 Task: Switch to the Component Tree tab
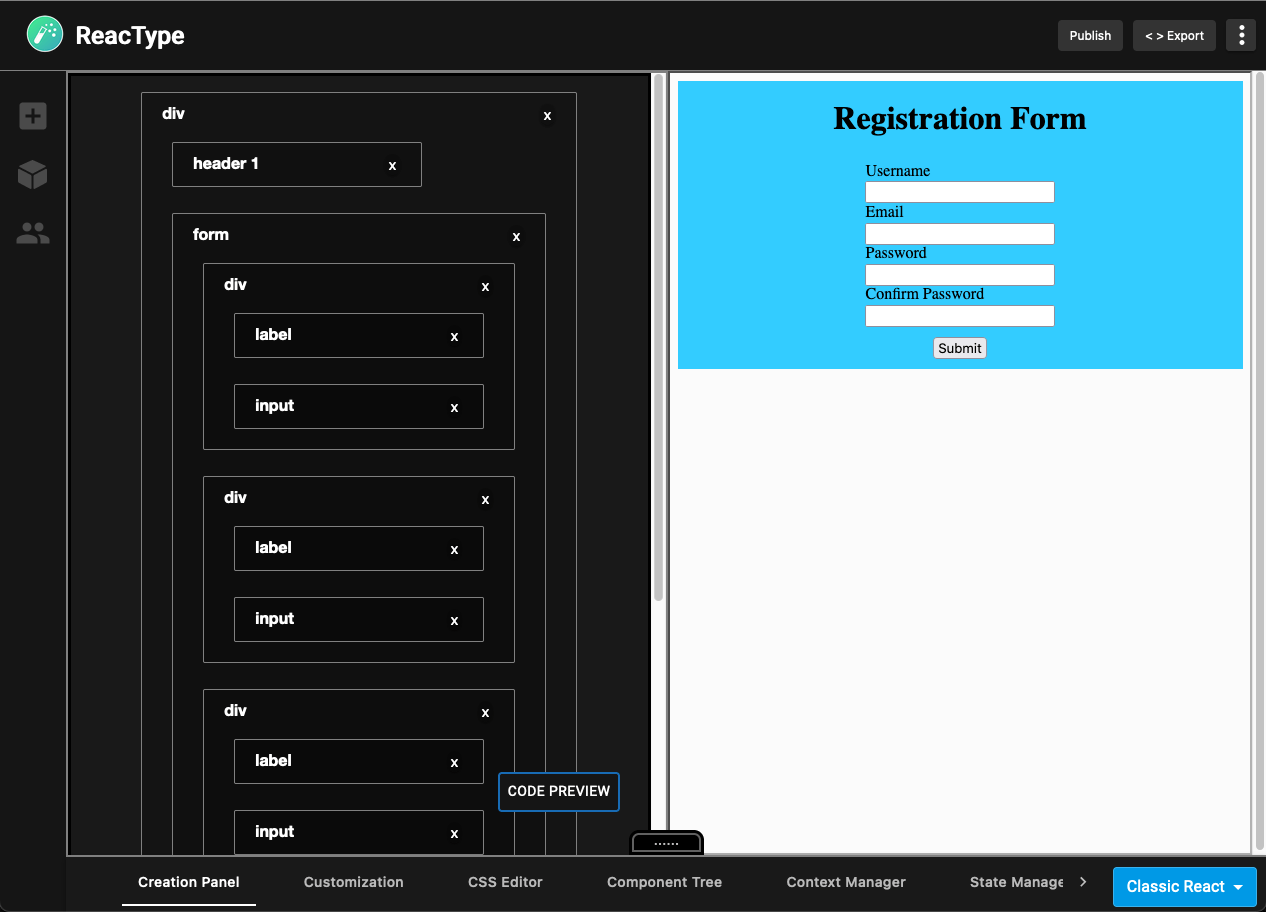(664, 882)
